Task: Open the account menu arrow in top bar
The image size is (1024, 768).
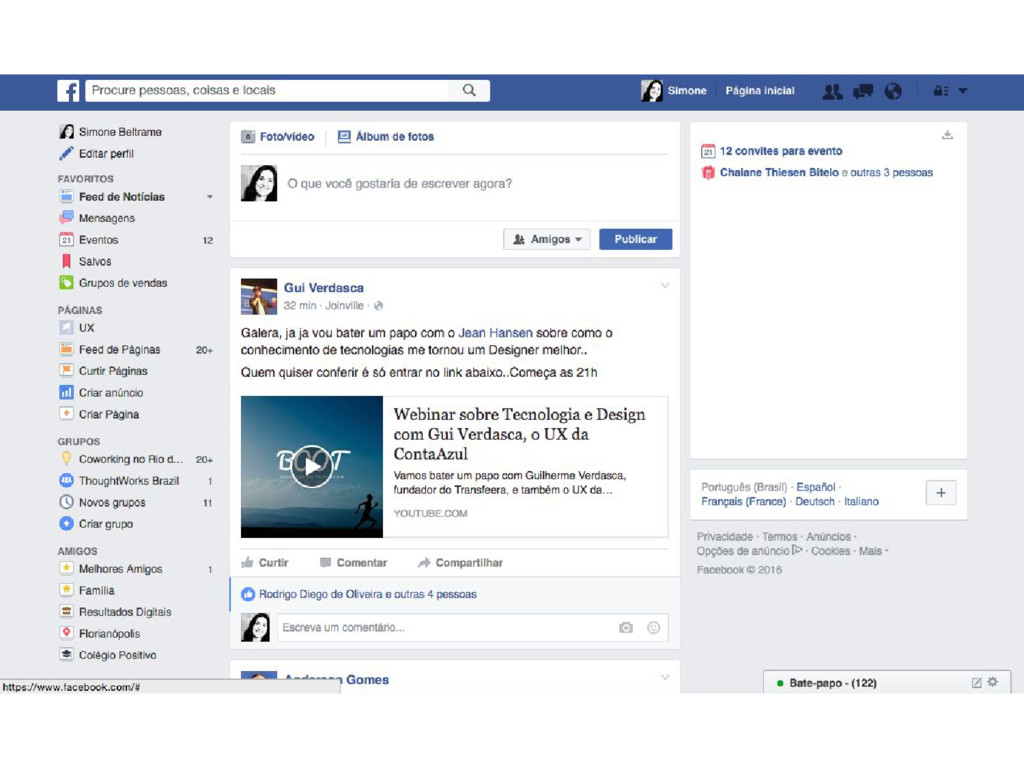Action: tap(963, 91)
